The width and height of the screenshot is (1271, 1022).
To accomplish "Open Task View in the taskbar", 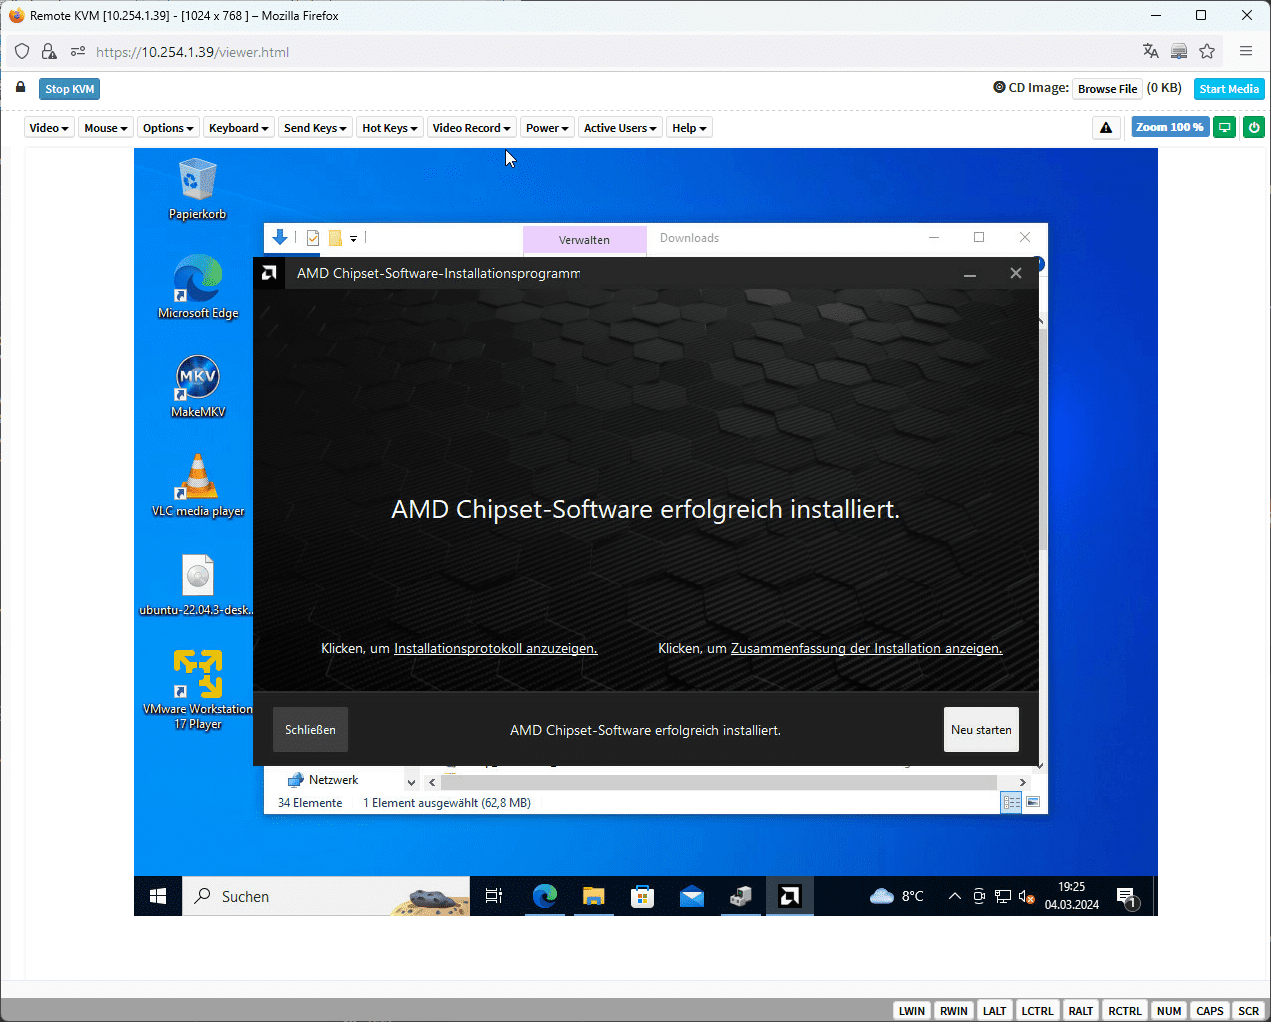I will (494, 896).
